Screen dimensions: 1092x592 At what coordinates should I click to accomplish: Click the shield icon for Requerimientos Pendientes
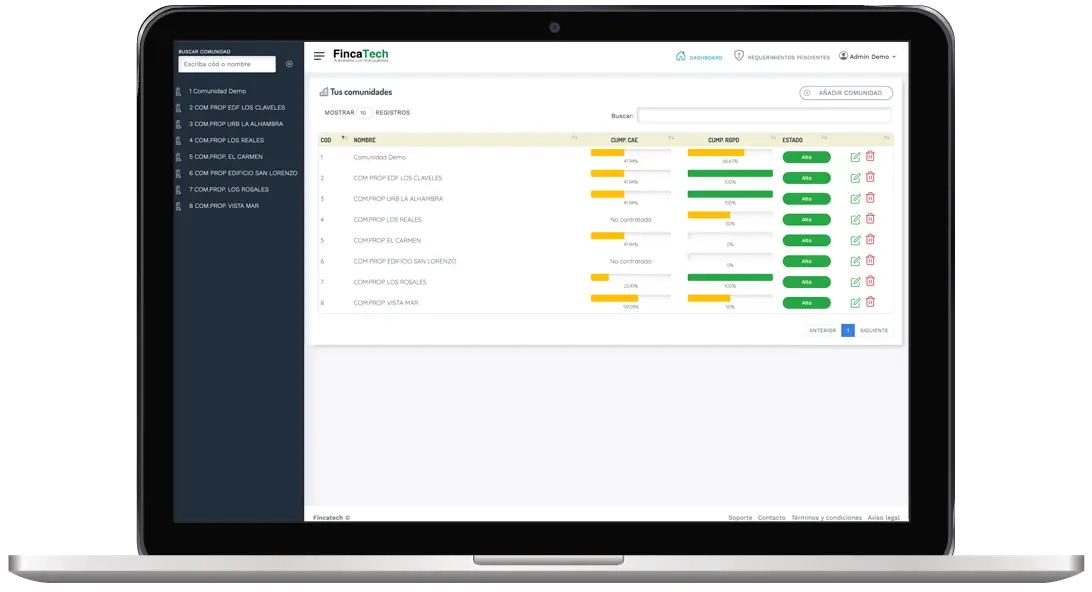pyautogui.click(x=739, y=56)
